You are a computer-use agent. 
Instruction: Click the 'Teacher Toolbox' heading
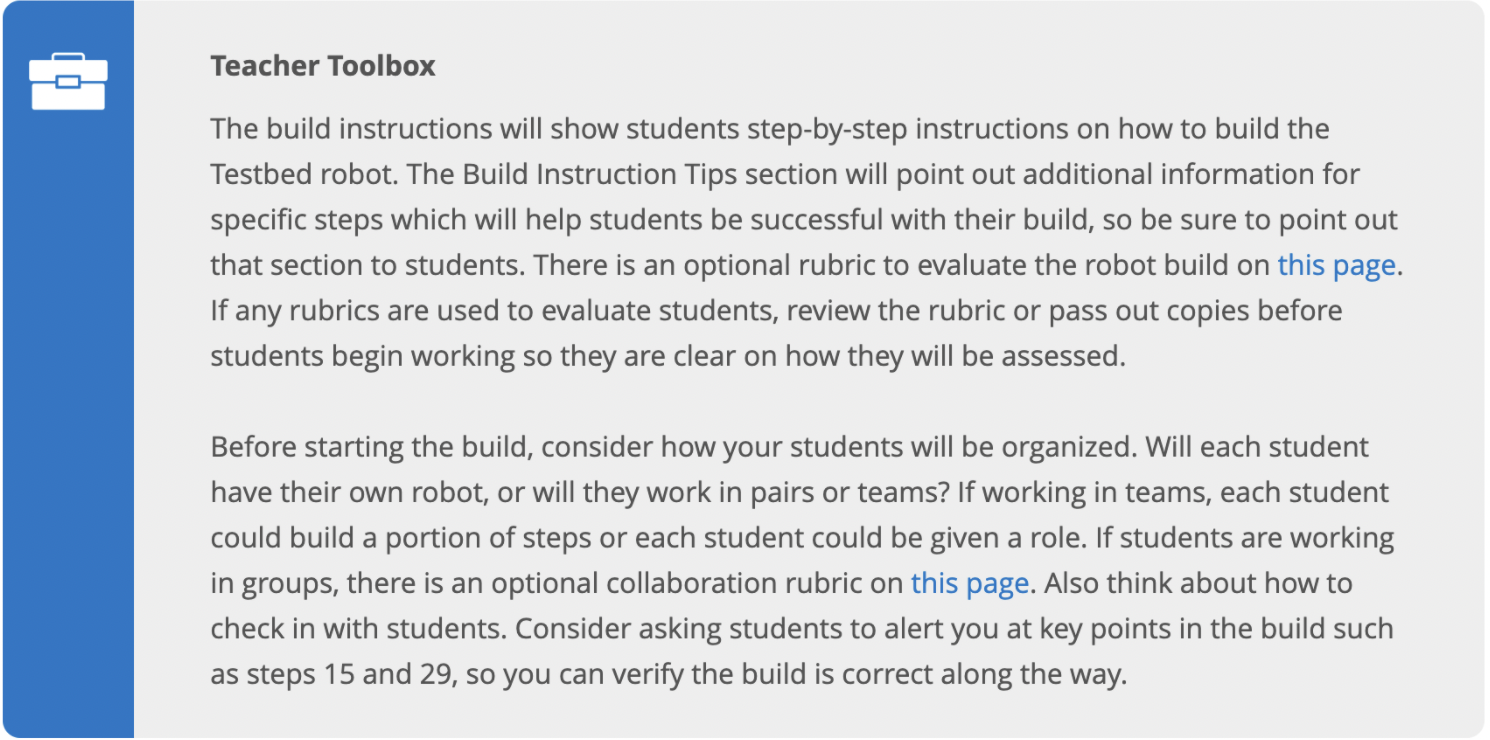pos(323,66)
